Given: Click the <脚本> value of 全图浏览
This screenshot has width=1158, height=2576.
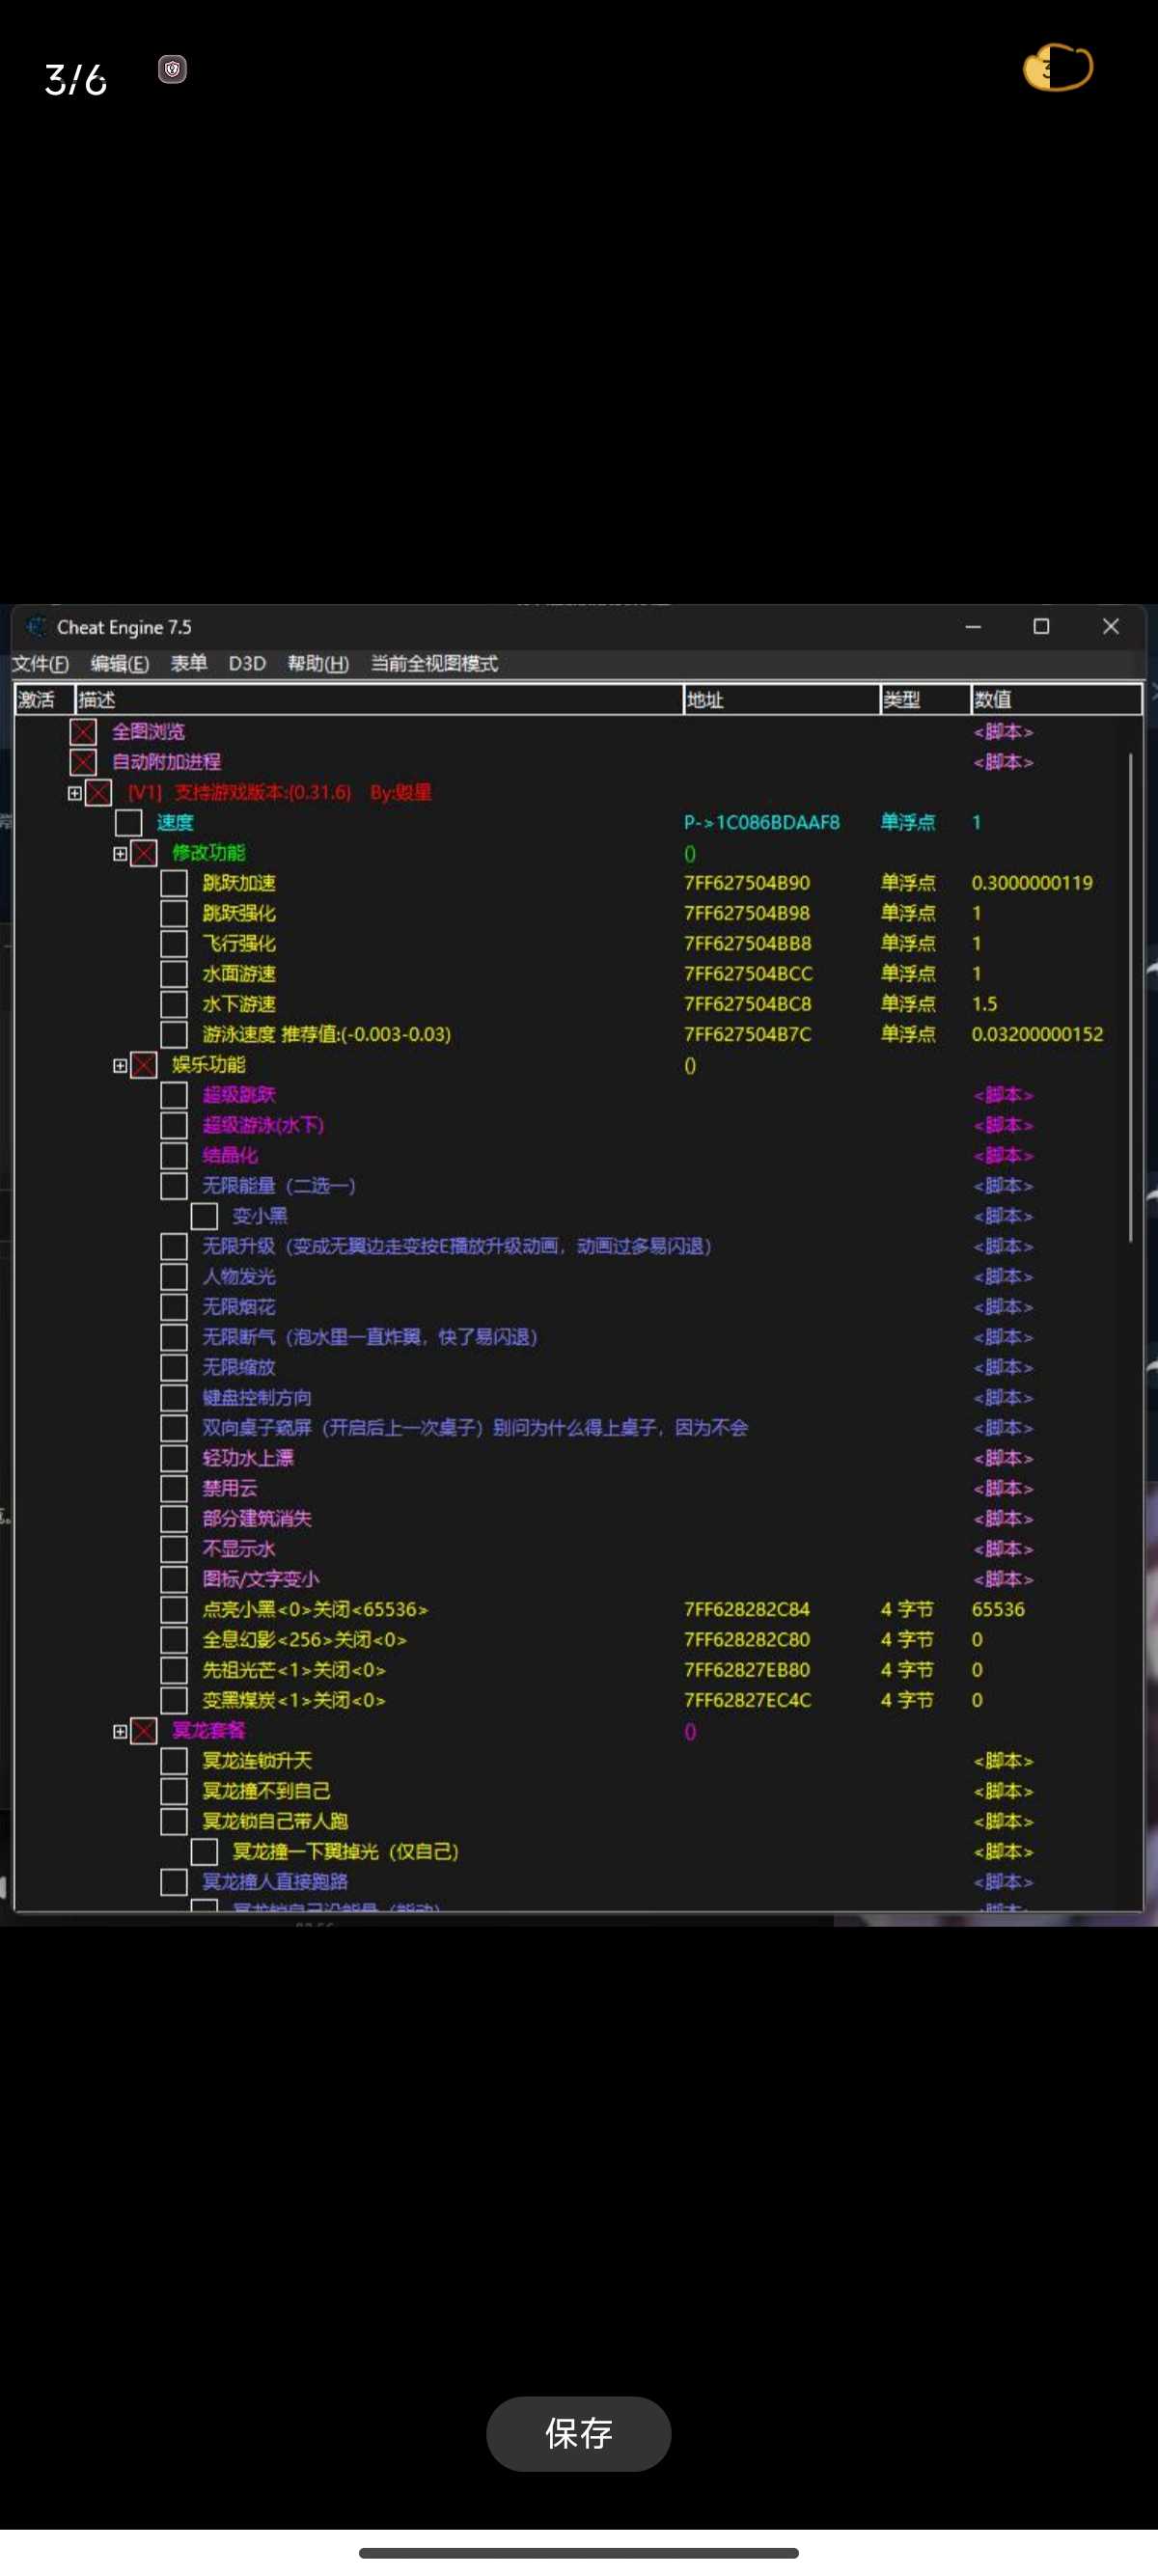Looking at the screenshot, I should [x=1003, y=732].
